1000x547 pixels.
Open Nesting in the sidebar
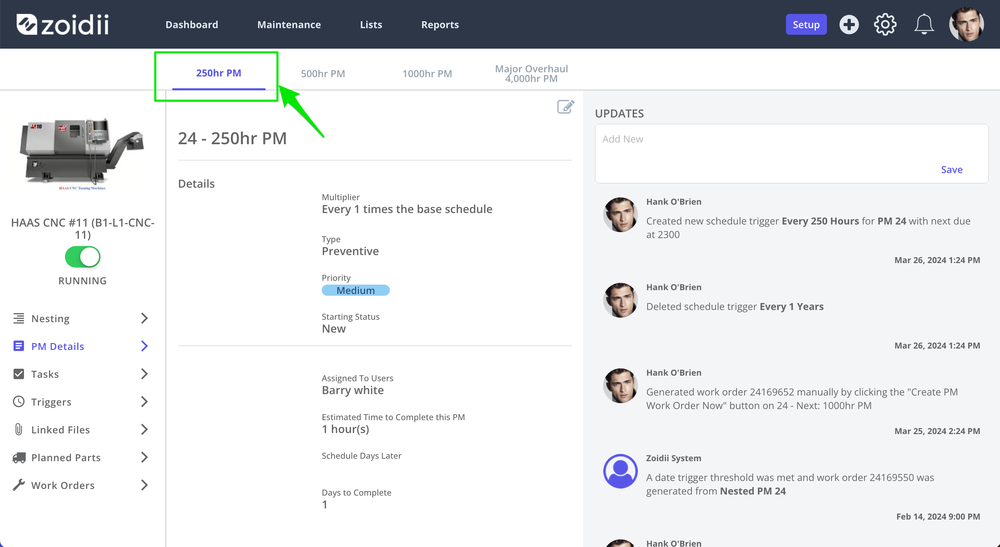tap(50, 318)
